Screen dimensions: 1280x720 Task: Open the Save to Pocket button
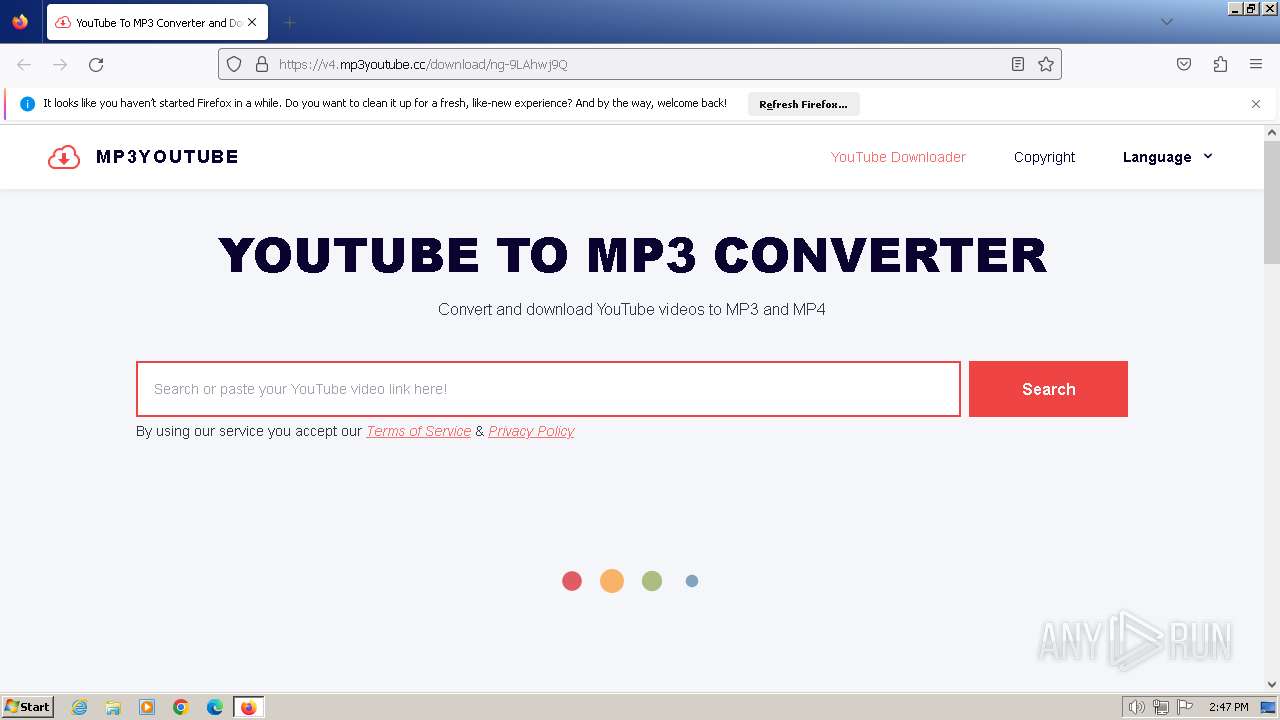coord(1184,64)
